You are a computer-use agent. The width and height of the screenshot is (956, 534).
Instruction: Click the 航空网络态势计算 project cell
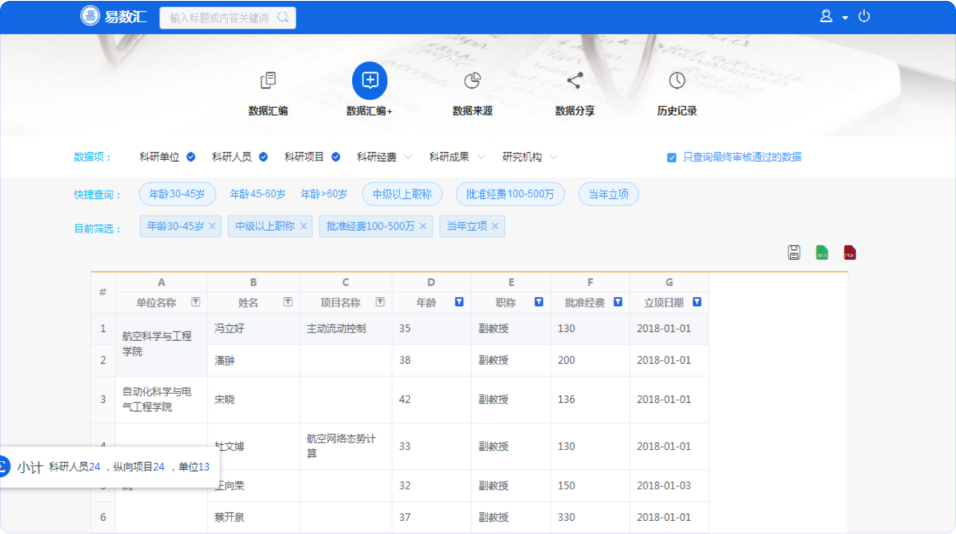346,446
